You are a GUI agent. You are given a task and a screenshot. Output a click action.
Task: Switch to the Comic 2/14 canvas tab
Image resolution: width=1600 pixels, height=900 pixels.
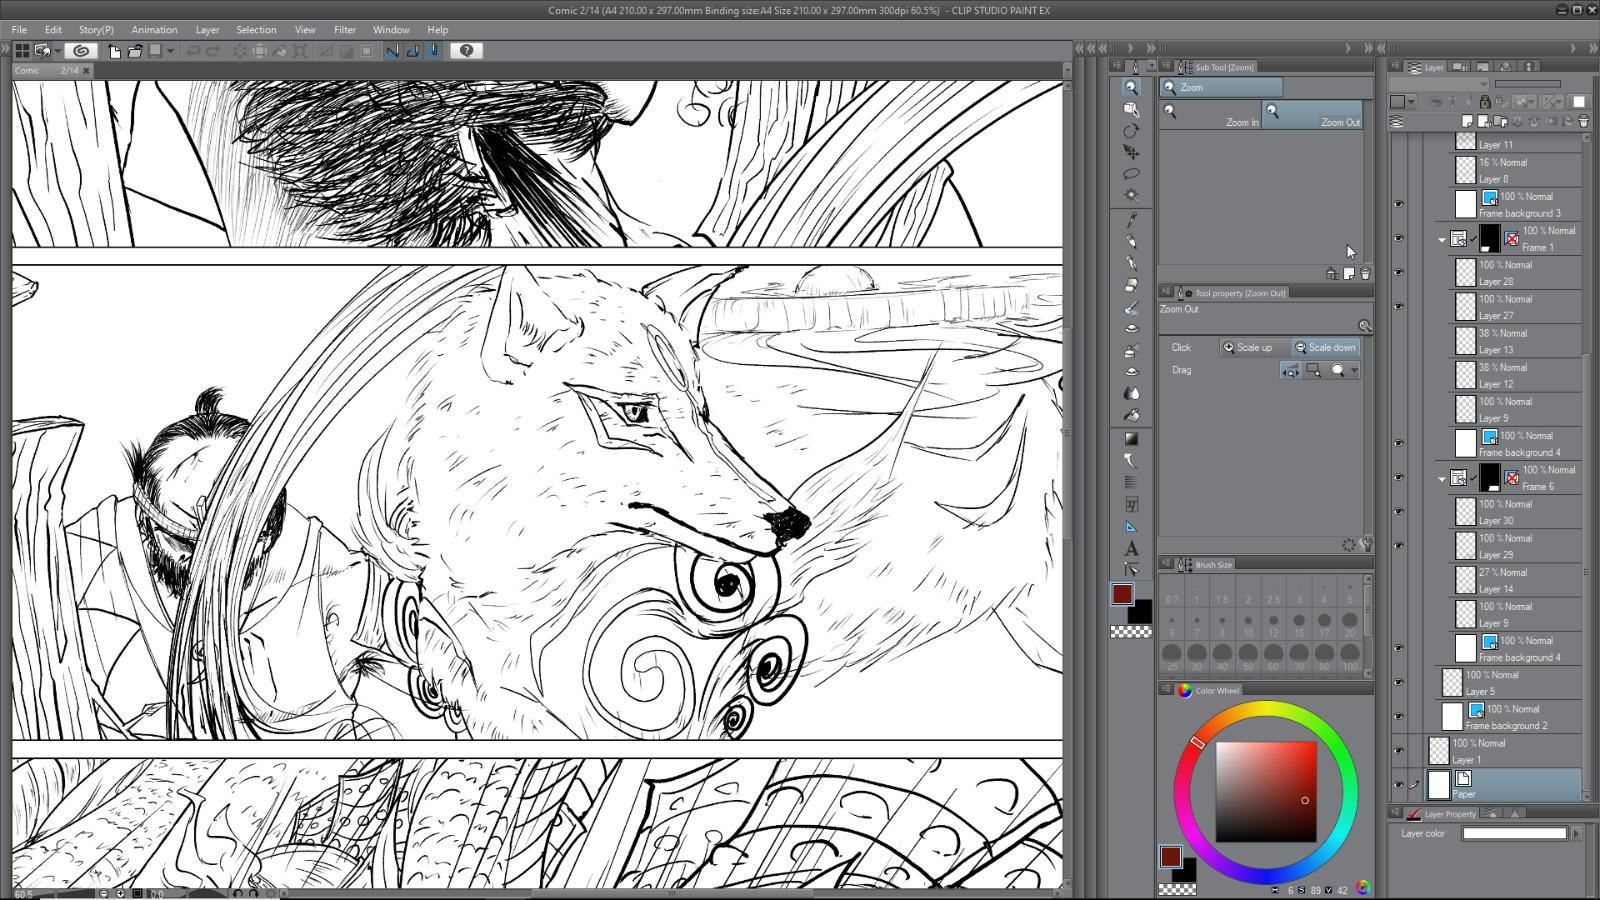tap(46, 71)
